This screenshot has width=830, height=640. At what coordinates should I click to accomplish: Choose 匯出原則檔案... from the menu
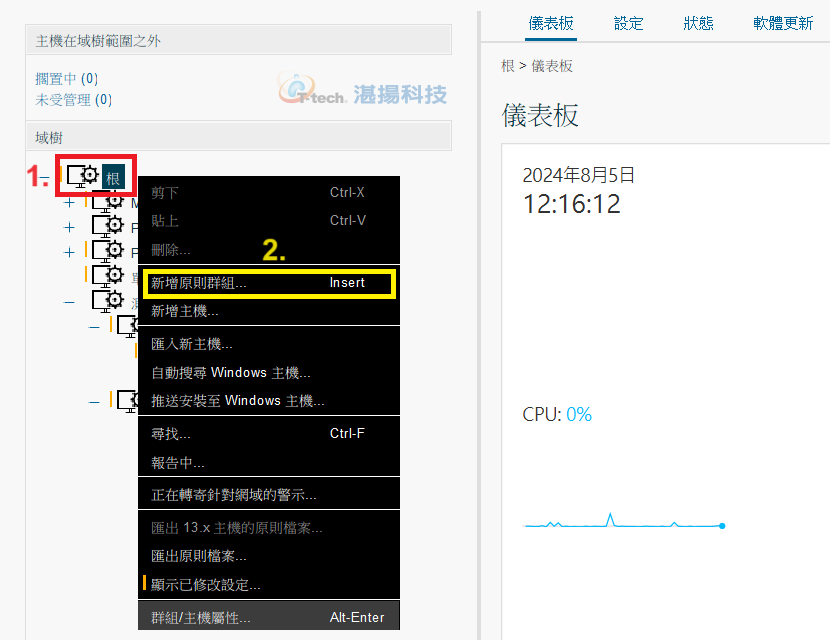point(199,555)
